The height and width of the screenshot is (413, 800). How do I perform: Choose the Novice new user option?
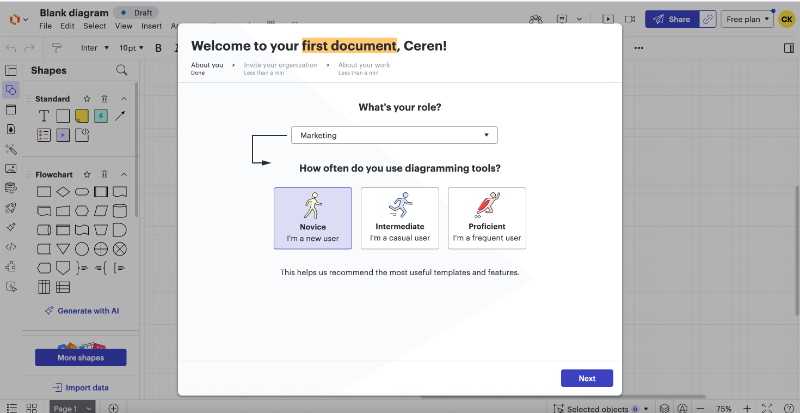tap(313, 218)
